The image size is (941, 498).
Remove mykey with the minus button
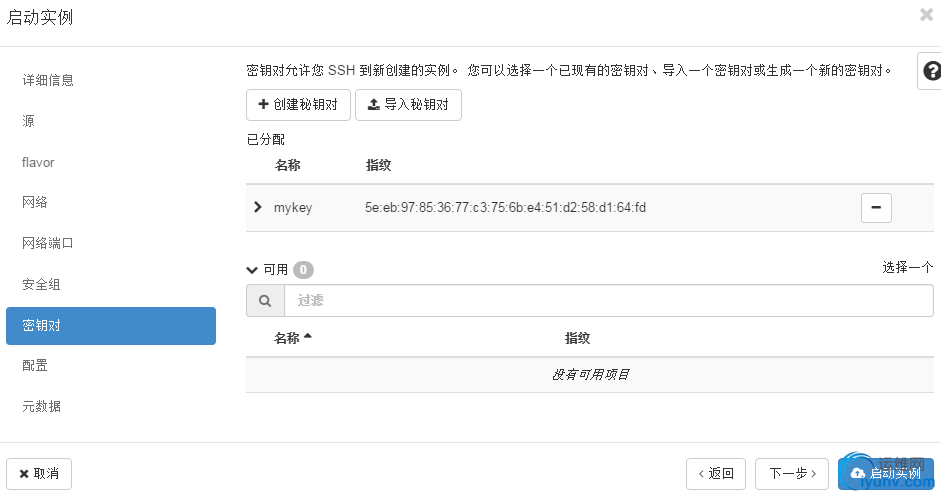click(x=876, y=207)
